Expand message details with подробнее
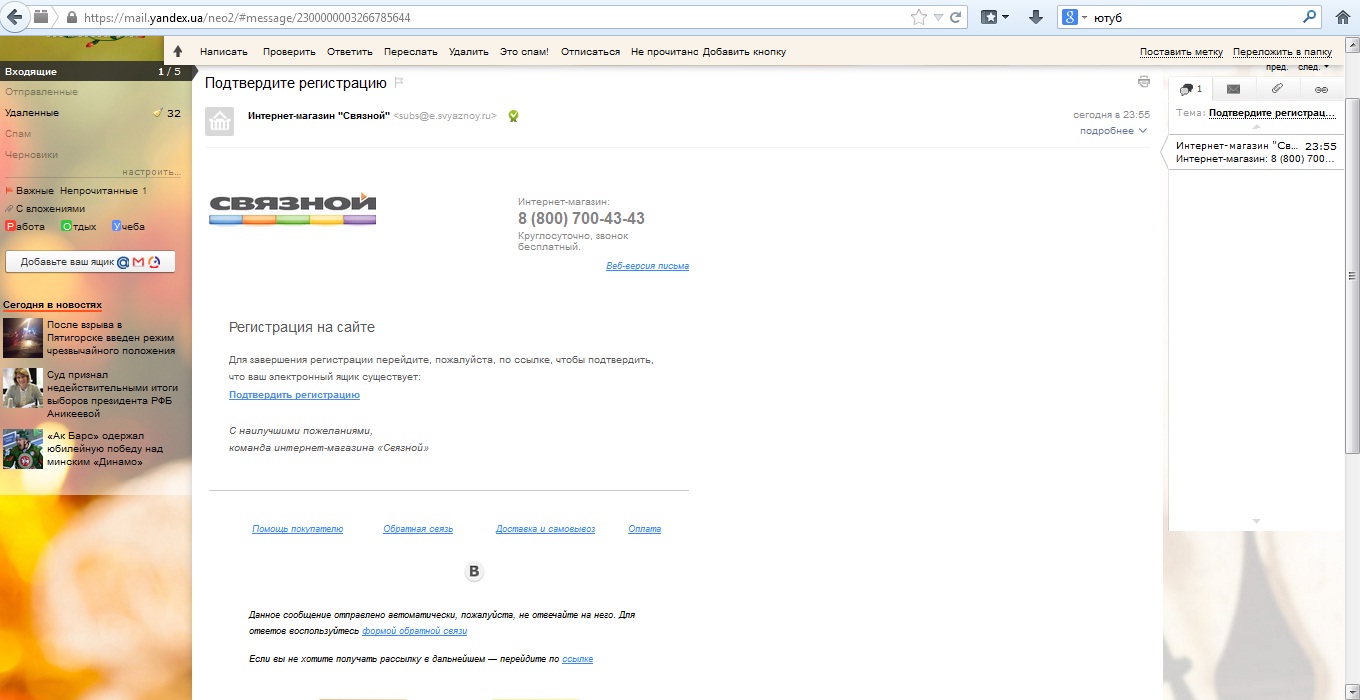 click(1113, 131)
